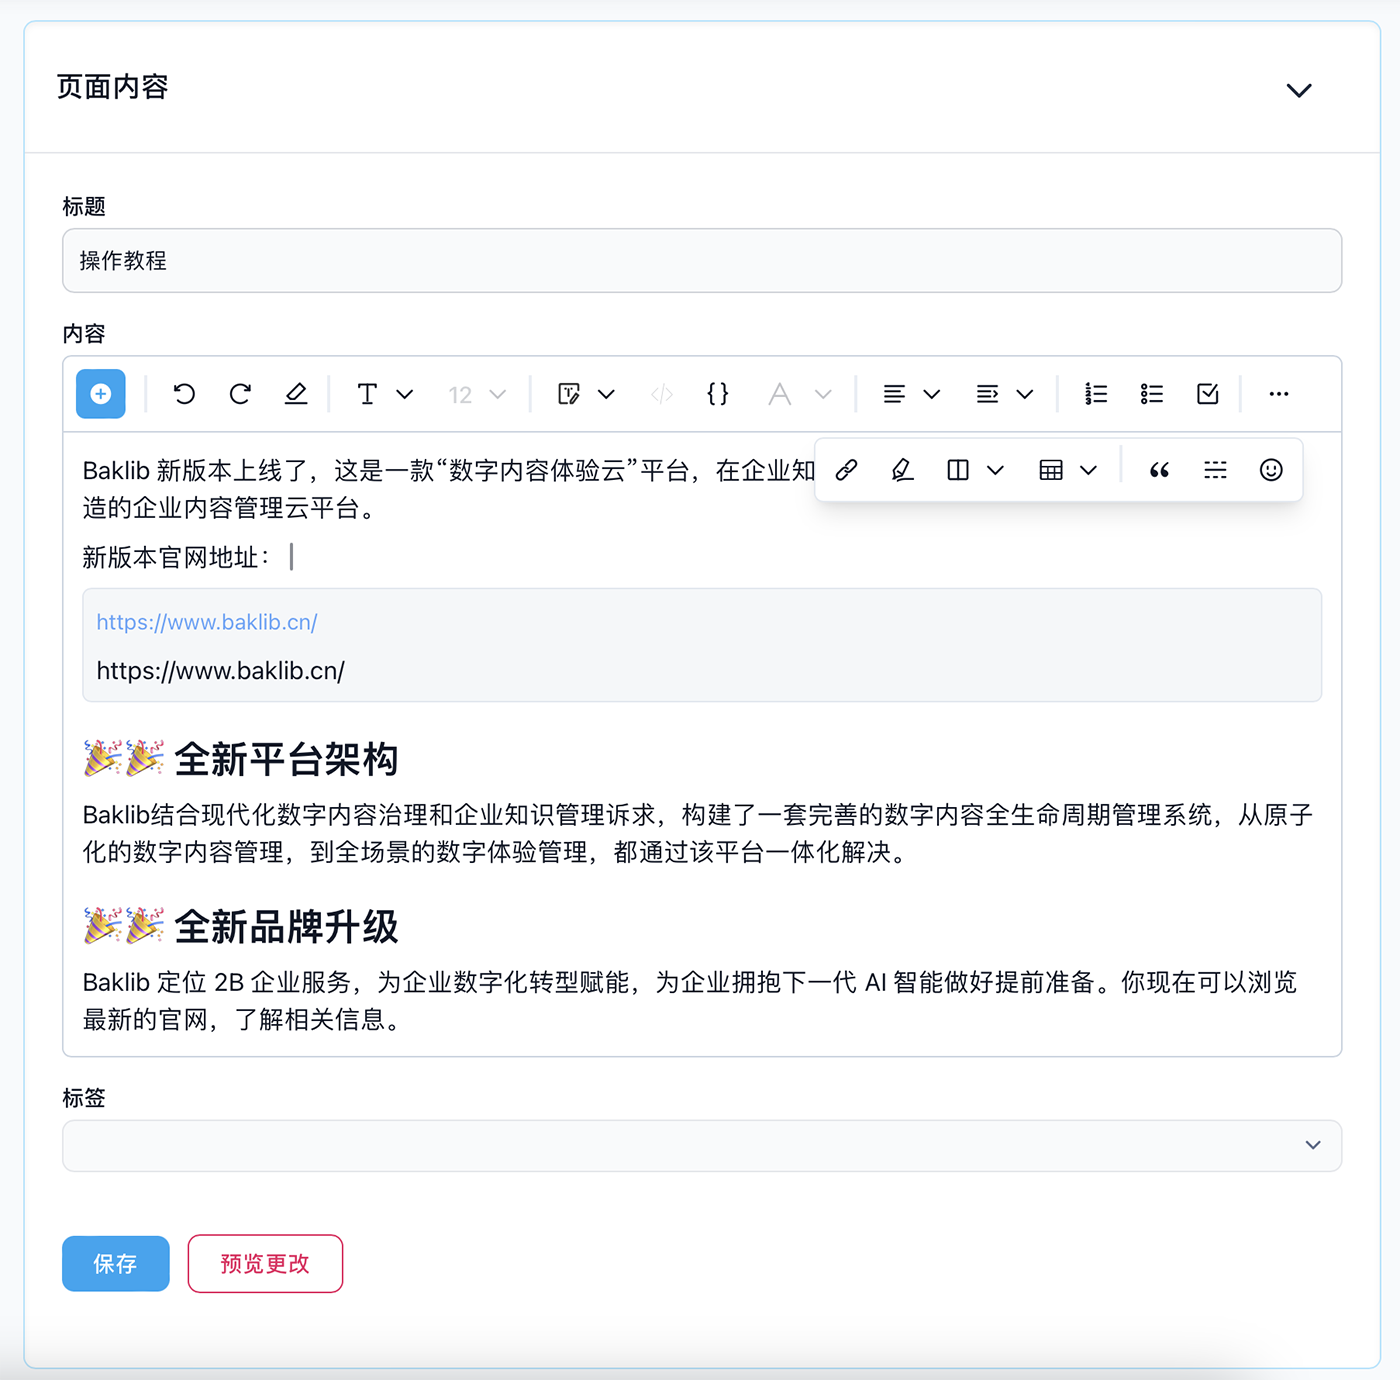The width and height of the screenshot is (1400, 1380).
Task: Click the 页面内容 section title
Action: pyautogui.click(x=113, y=88)
